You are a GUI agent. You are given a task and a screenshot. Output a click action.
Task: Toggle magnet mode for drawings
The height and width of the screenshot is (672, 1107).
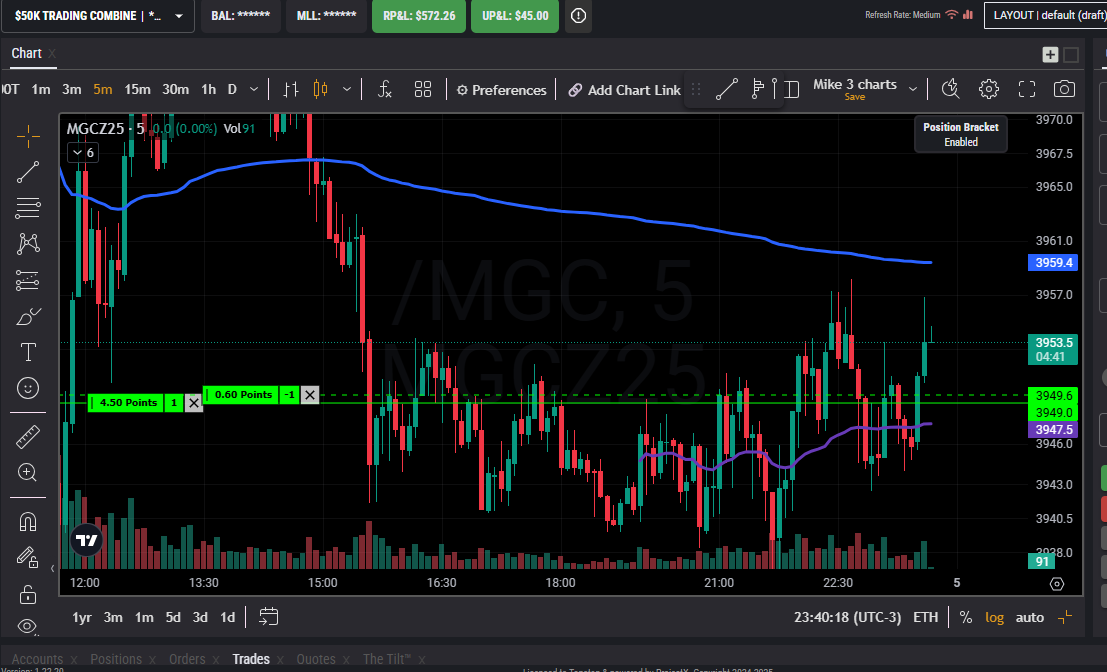(x=28, y=522)
